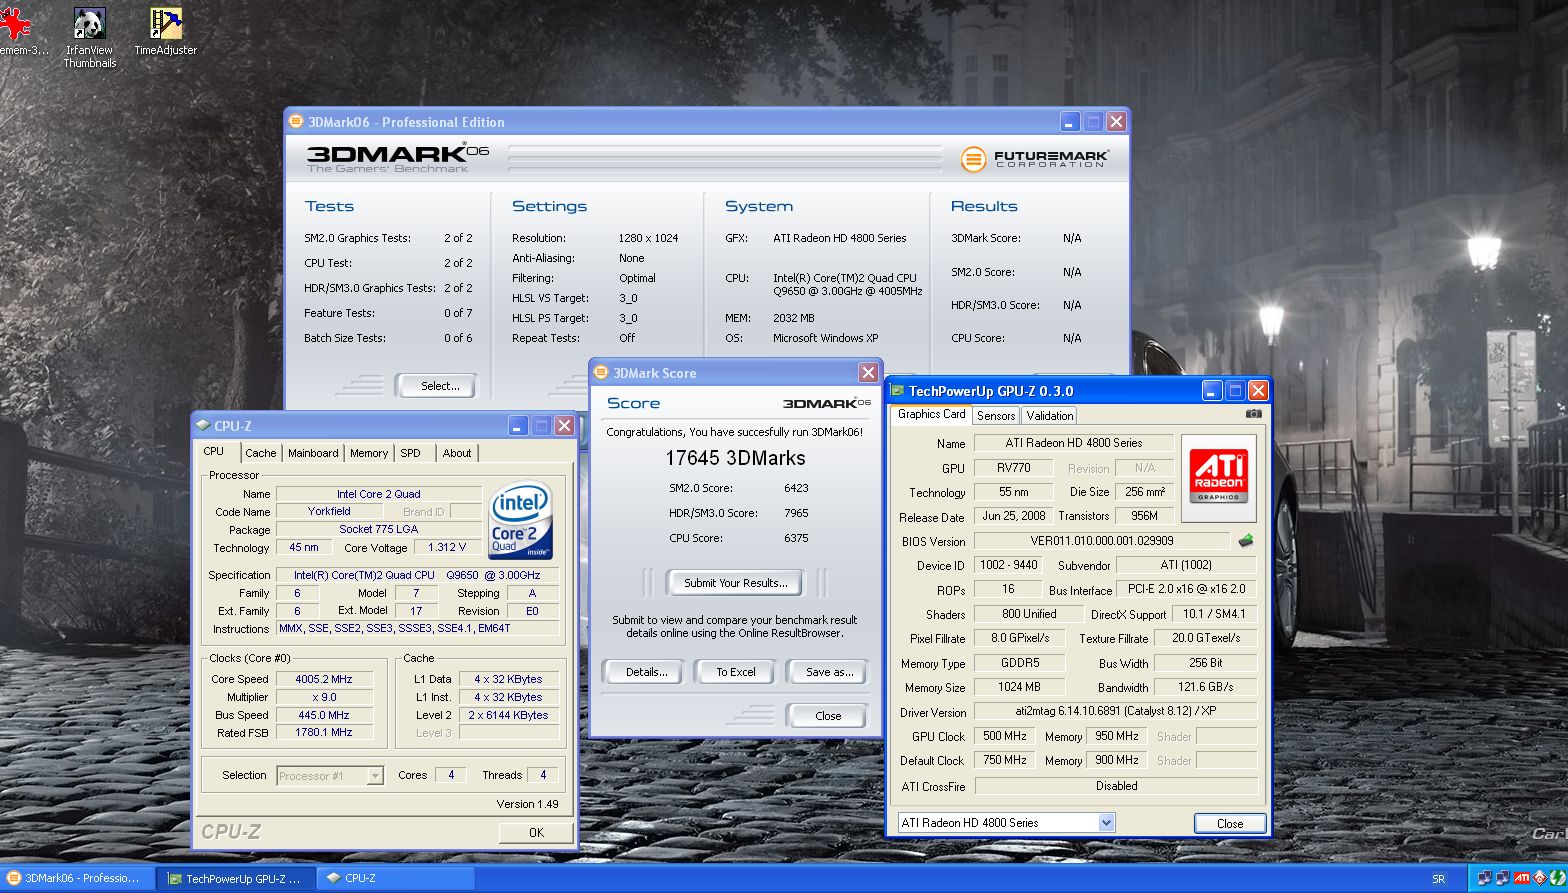The width and height of the screenshot is (1568, 893).
Task: Click the CPU-Z title bar icon
Action: [203, 426]
